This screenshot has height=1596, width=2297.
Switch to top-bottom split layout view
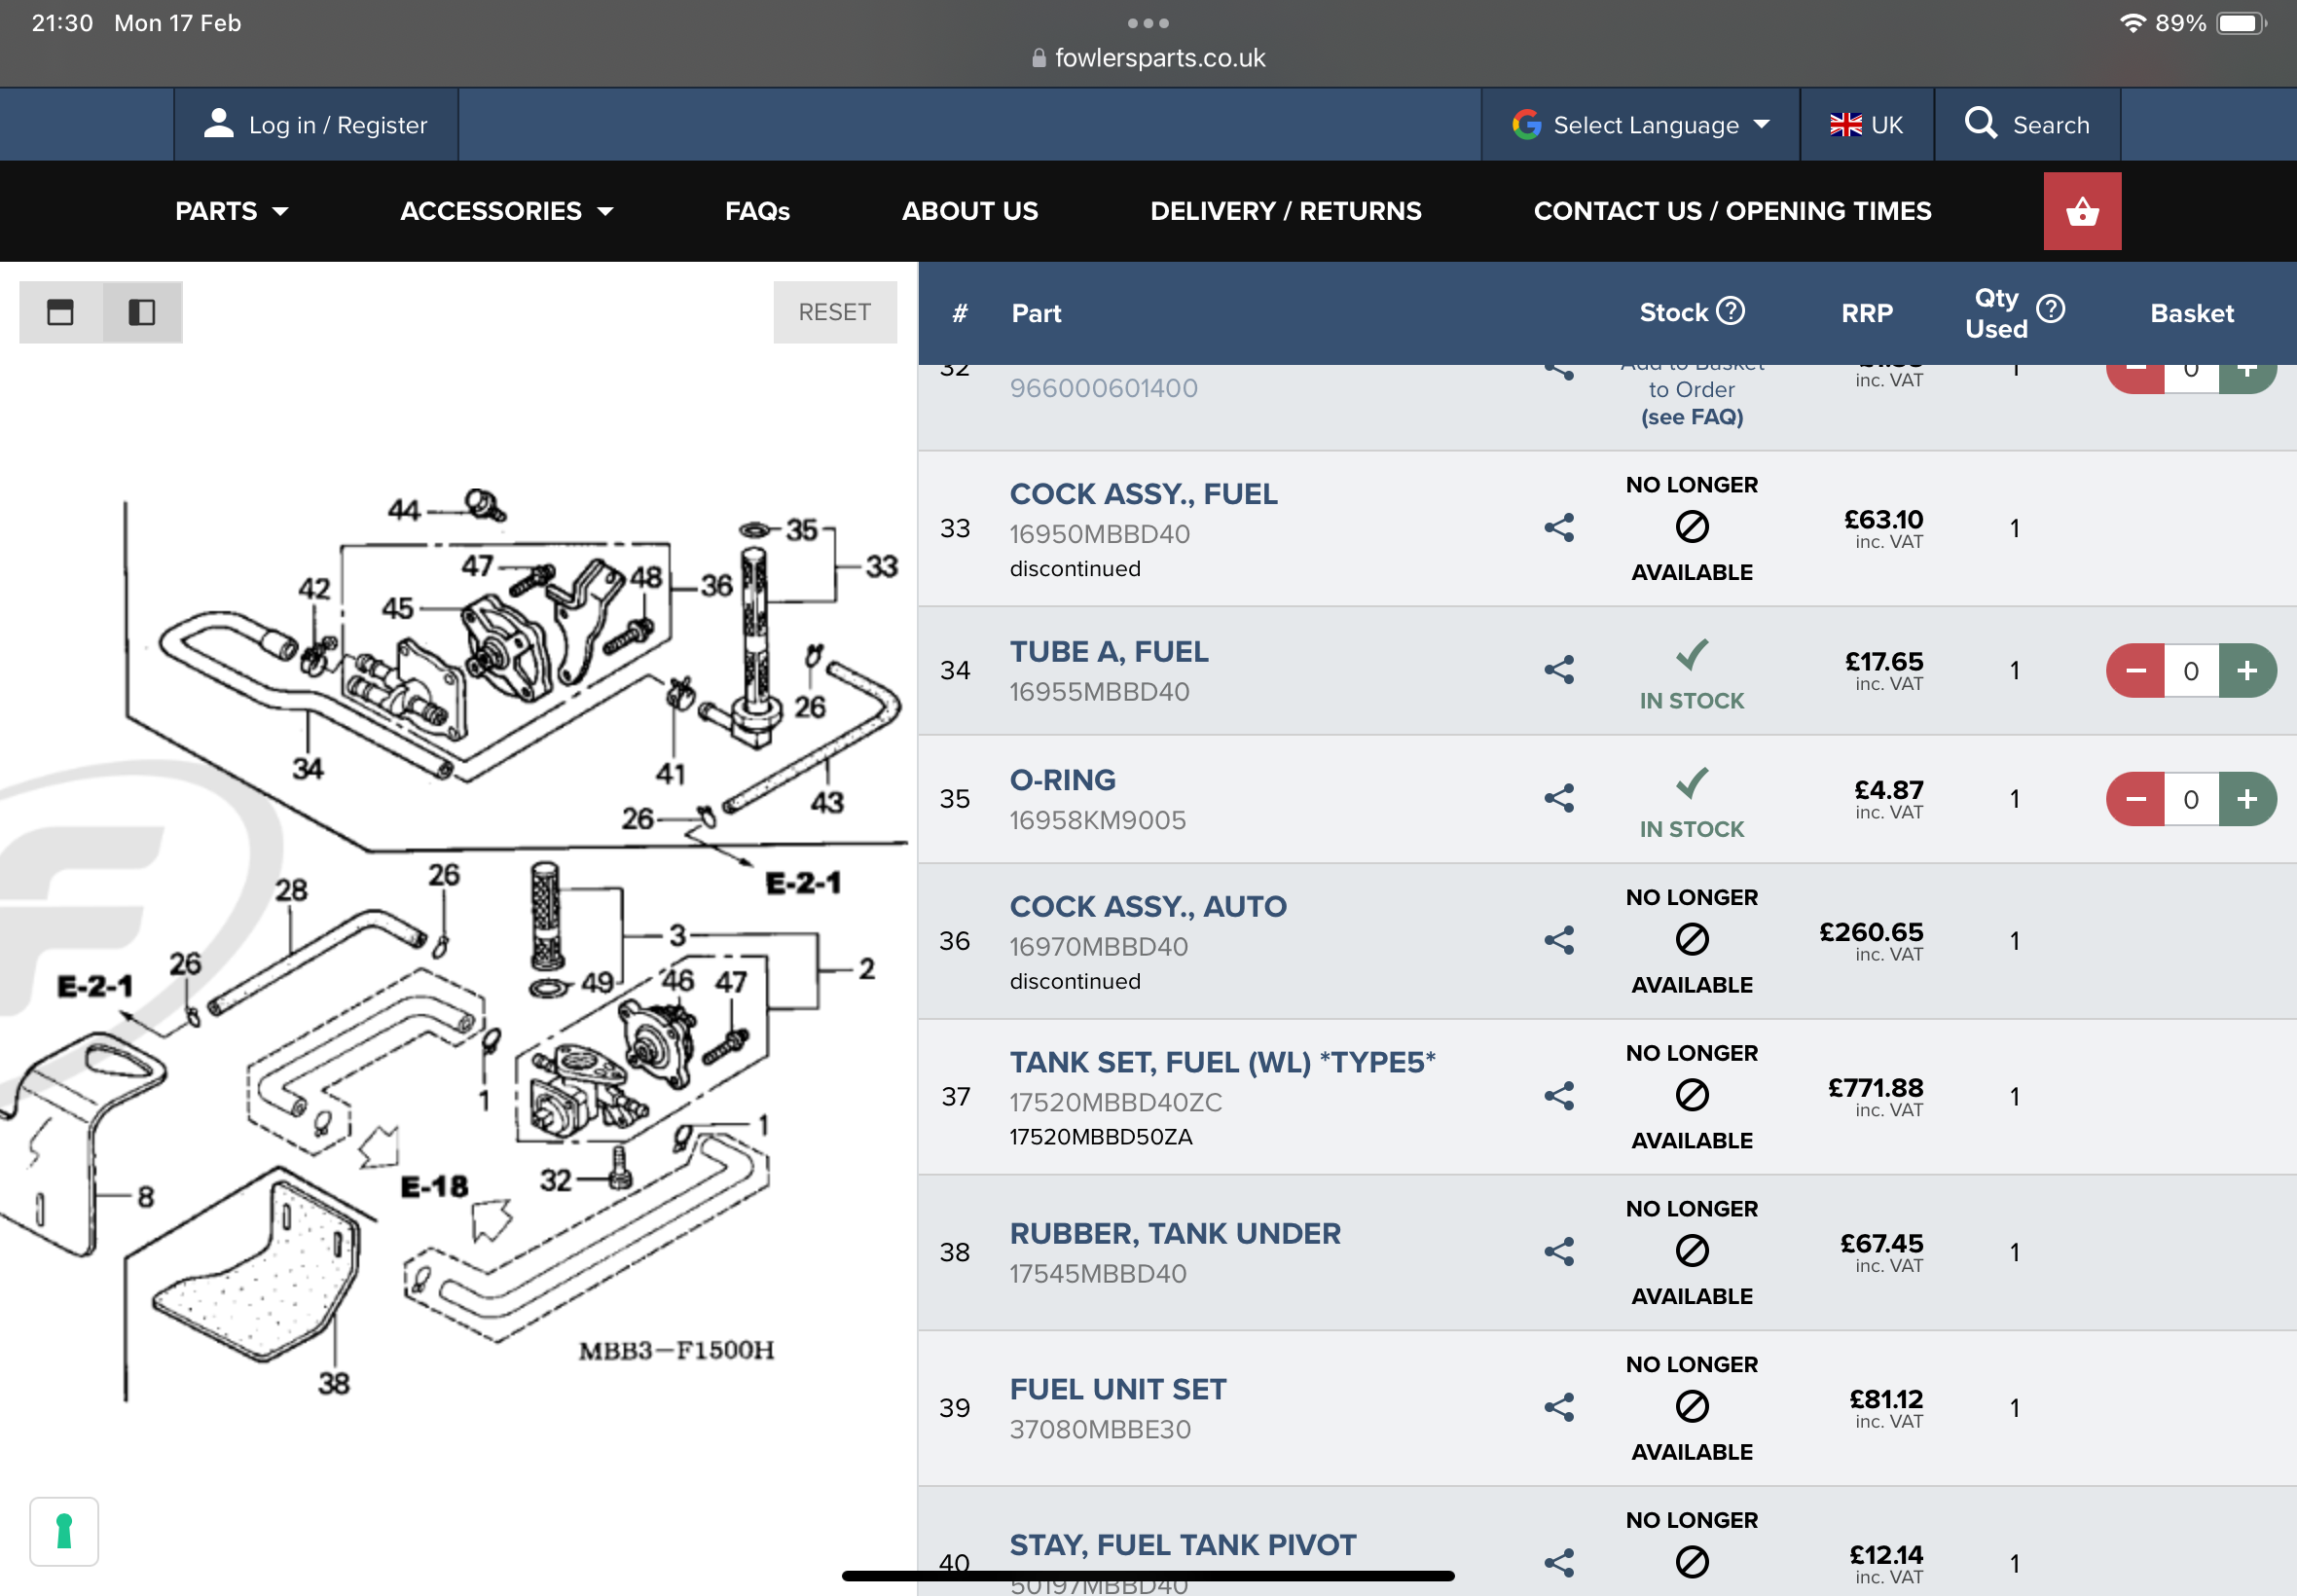click(x=60, y=312)
